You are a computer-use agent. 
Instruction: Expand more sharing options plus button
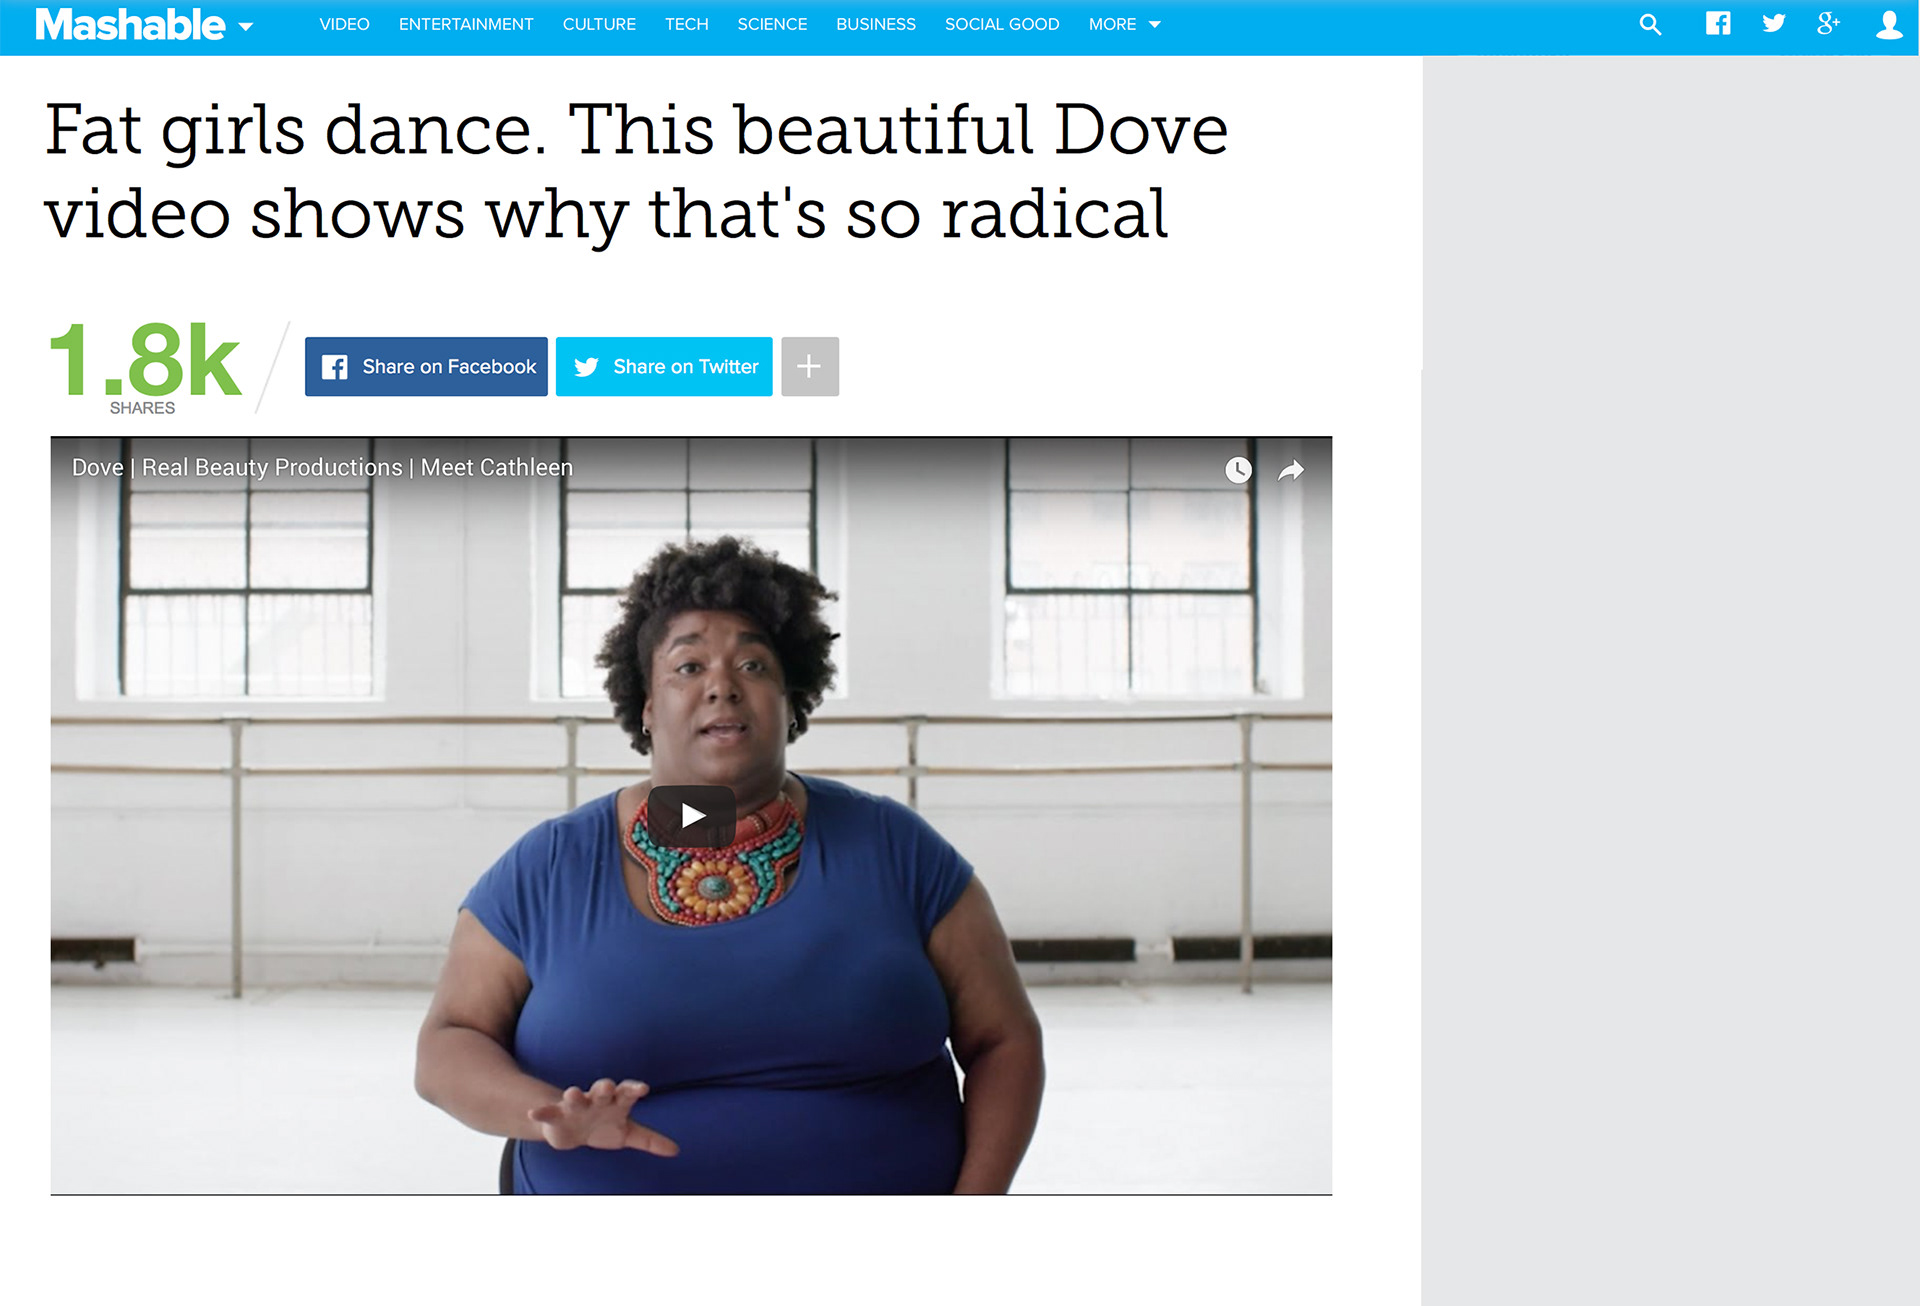click(x=810, y=367)
